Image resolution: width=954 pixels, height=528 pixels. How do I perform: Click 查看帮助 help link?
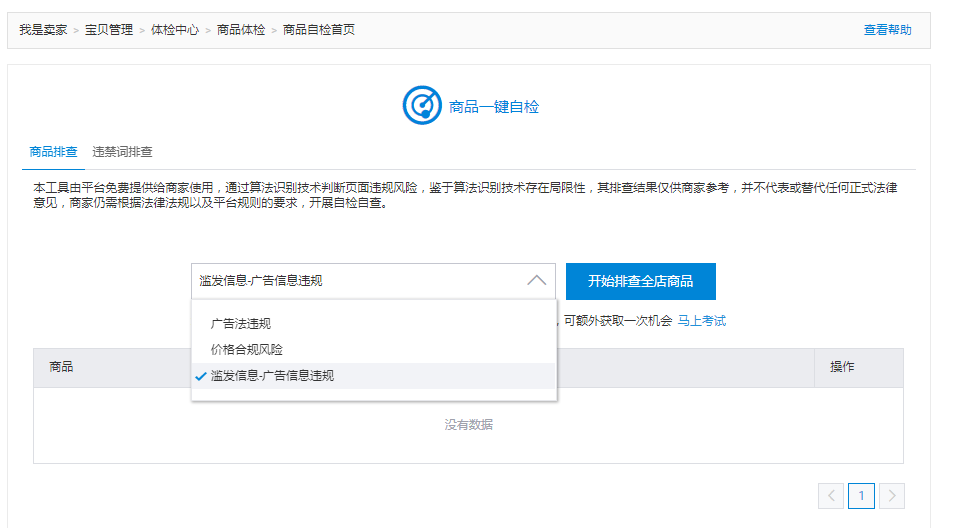887,30
